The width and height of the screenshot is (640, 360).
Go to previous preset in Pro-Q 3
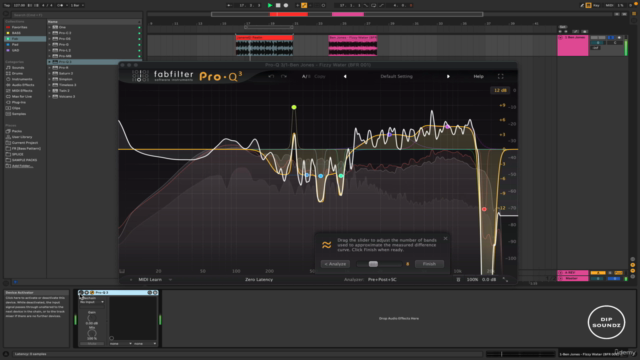click(345, 76)
